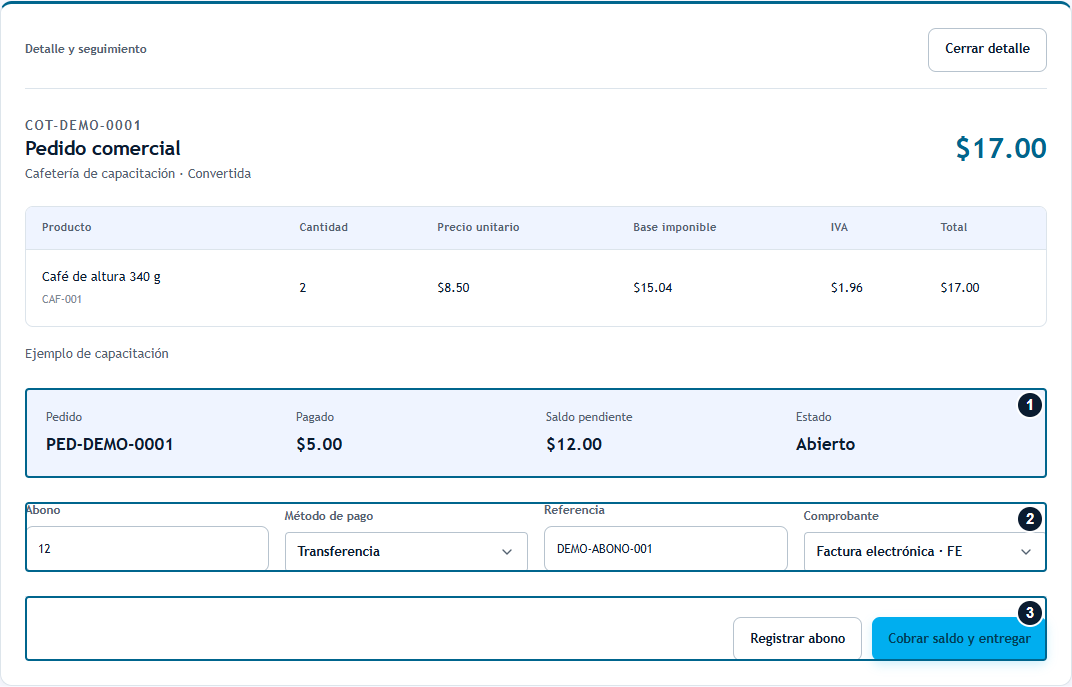This screenshot has height=687, width=1072.
Task: Click Registrar abono button
Action: tap(797, 638)
